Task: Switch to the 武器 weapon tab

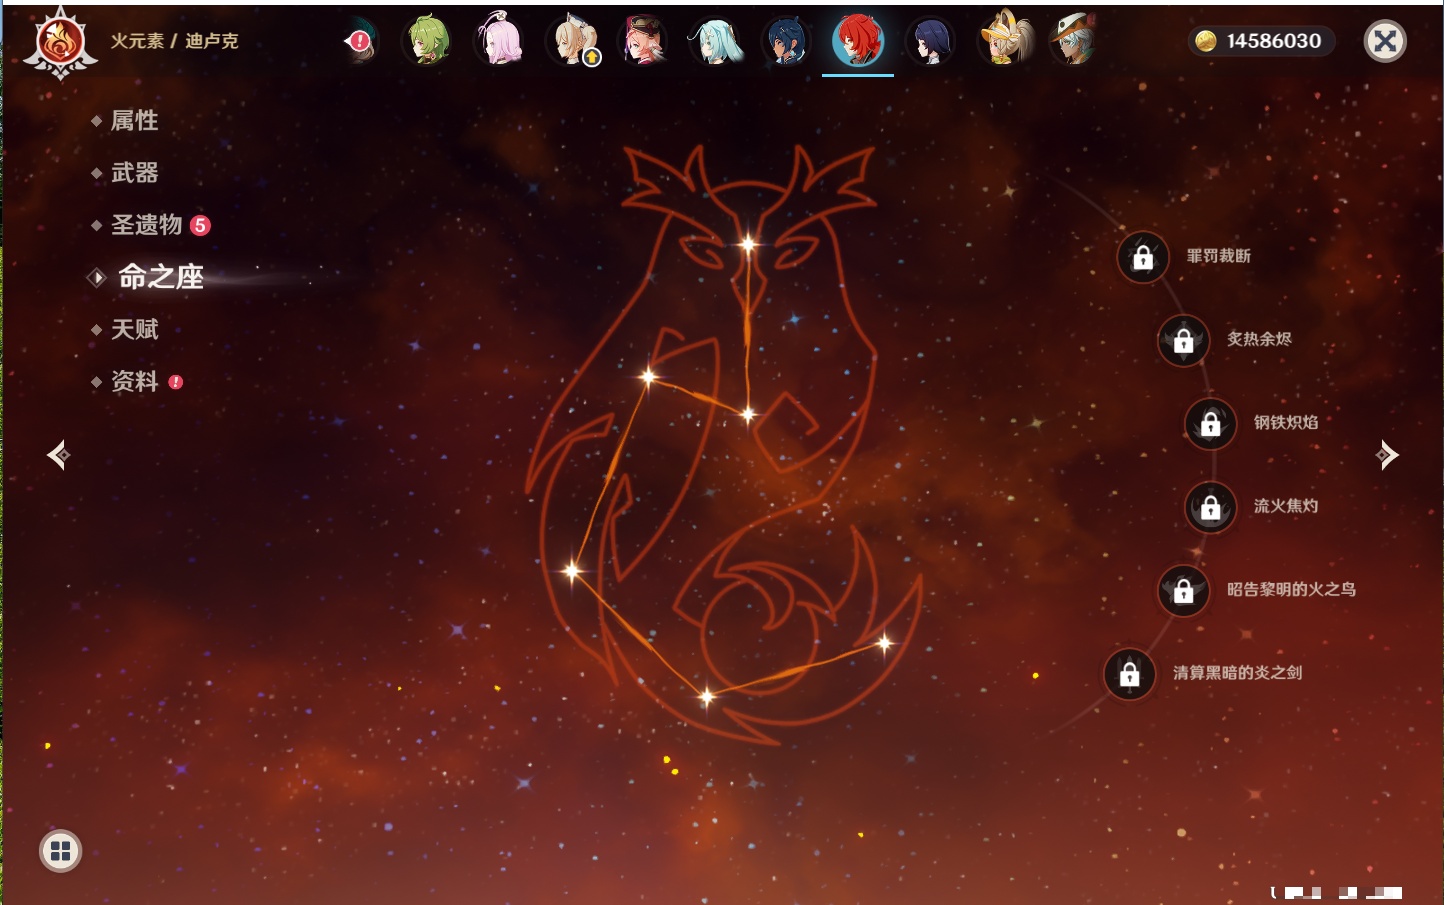Action: 134,173
